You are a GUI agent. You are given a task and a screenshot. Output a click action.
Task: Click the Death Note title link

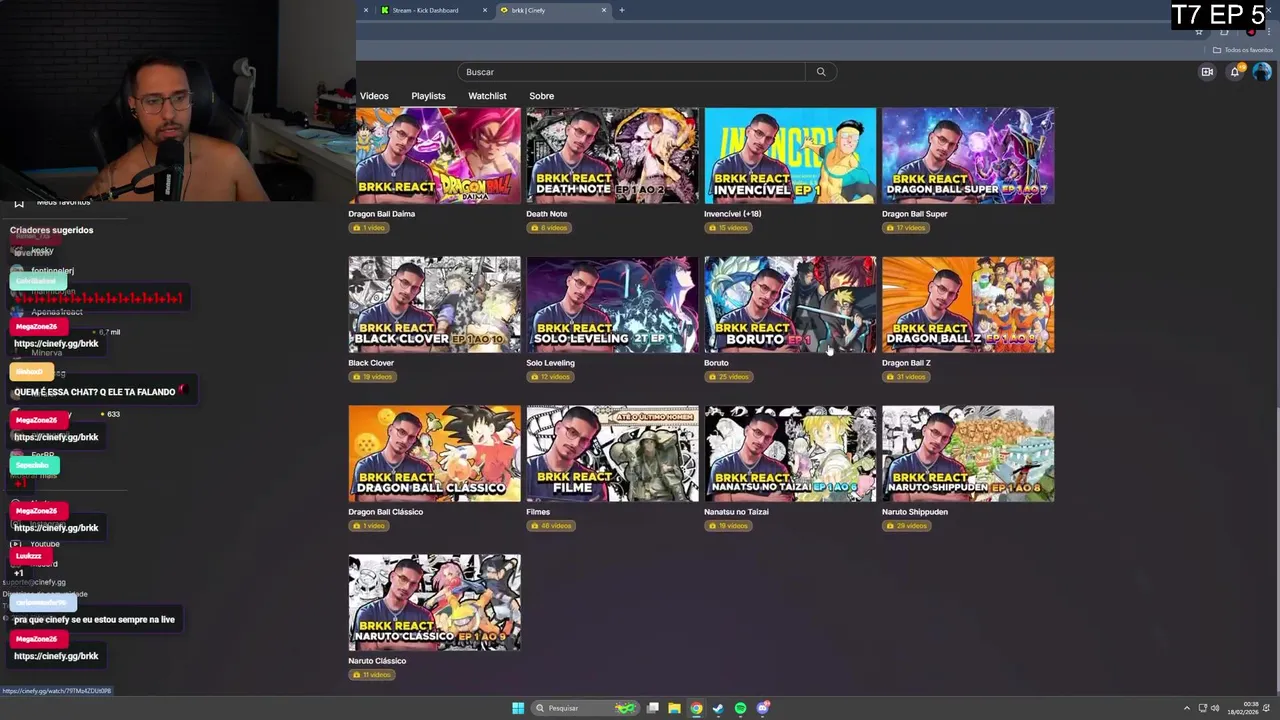coord(546,214)
